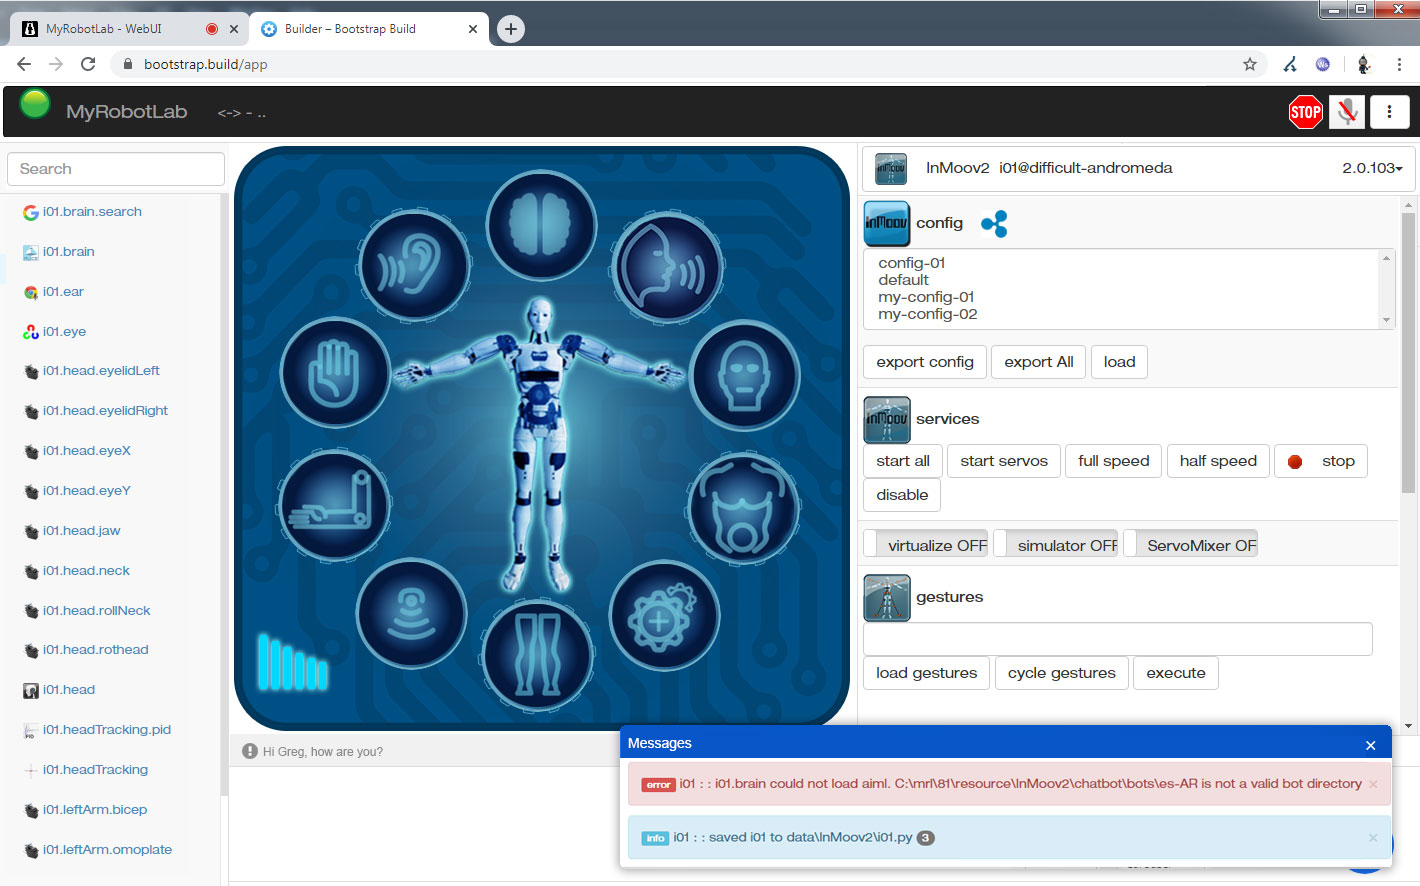Click the red STOP sign icon
1420x886 pixels.
click(x=1305, y=112)
